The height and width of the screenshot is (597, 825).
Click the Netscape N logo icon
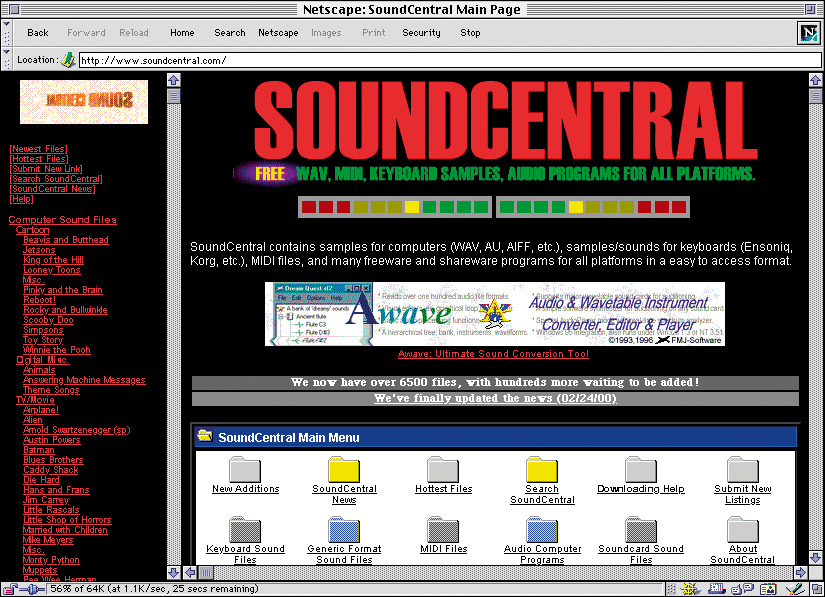pos(809,33)
